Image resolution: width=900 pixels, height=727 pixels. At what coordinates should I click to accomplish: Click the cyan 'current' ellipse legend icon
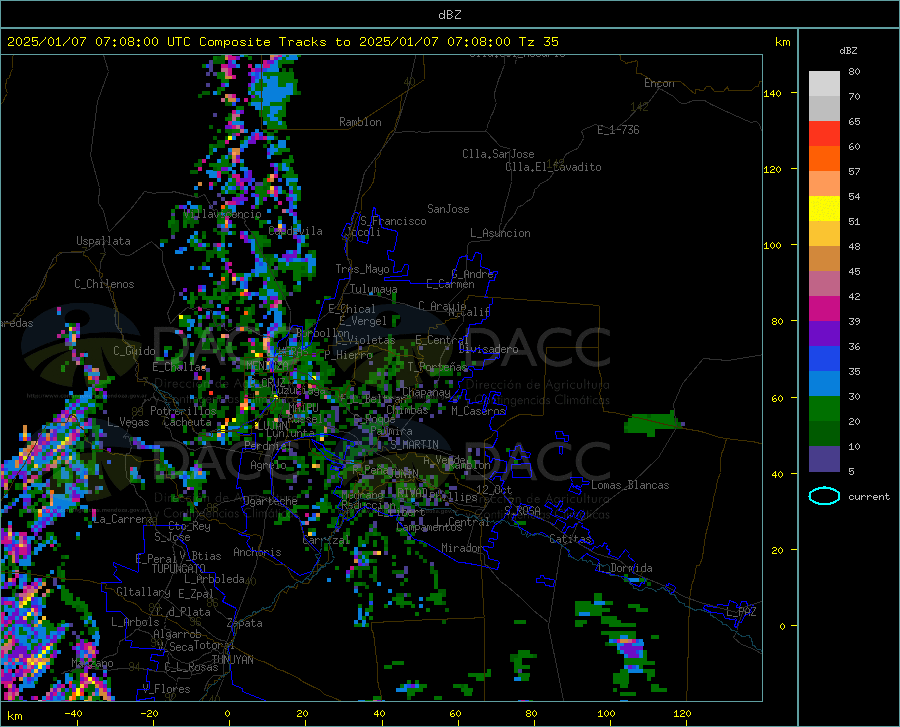(x=824, y=496)
